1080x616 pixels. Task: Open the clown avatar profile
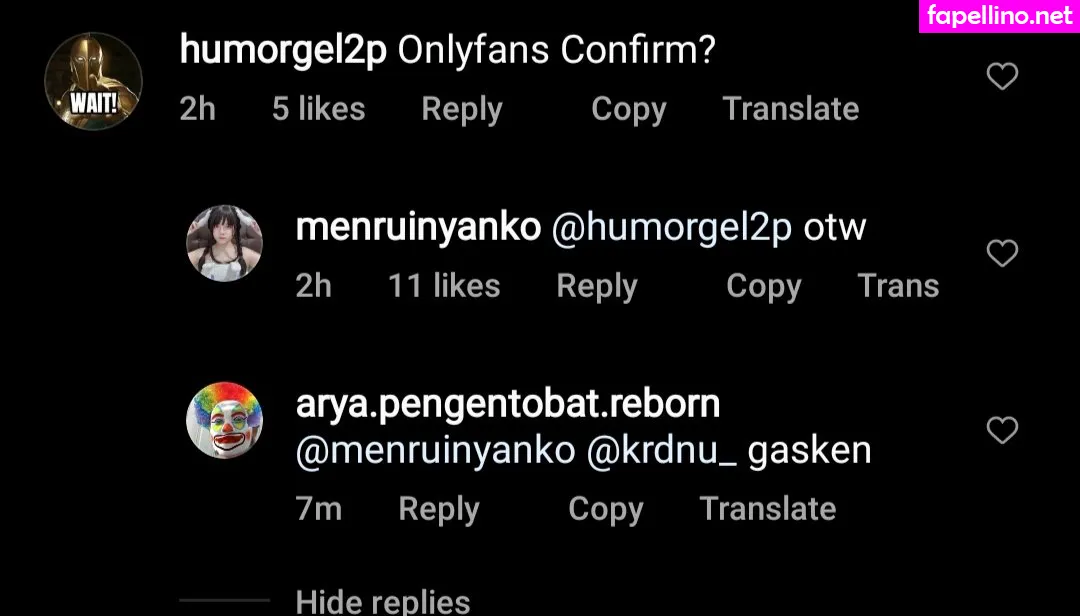point(225,420)
